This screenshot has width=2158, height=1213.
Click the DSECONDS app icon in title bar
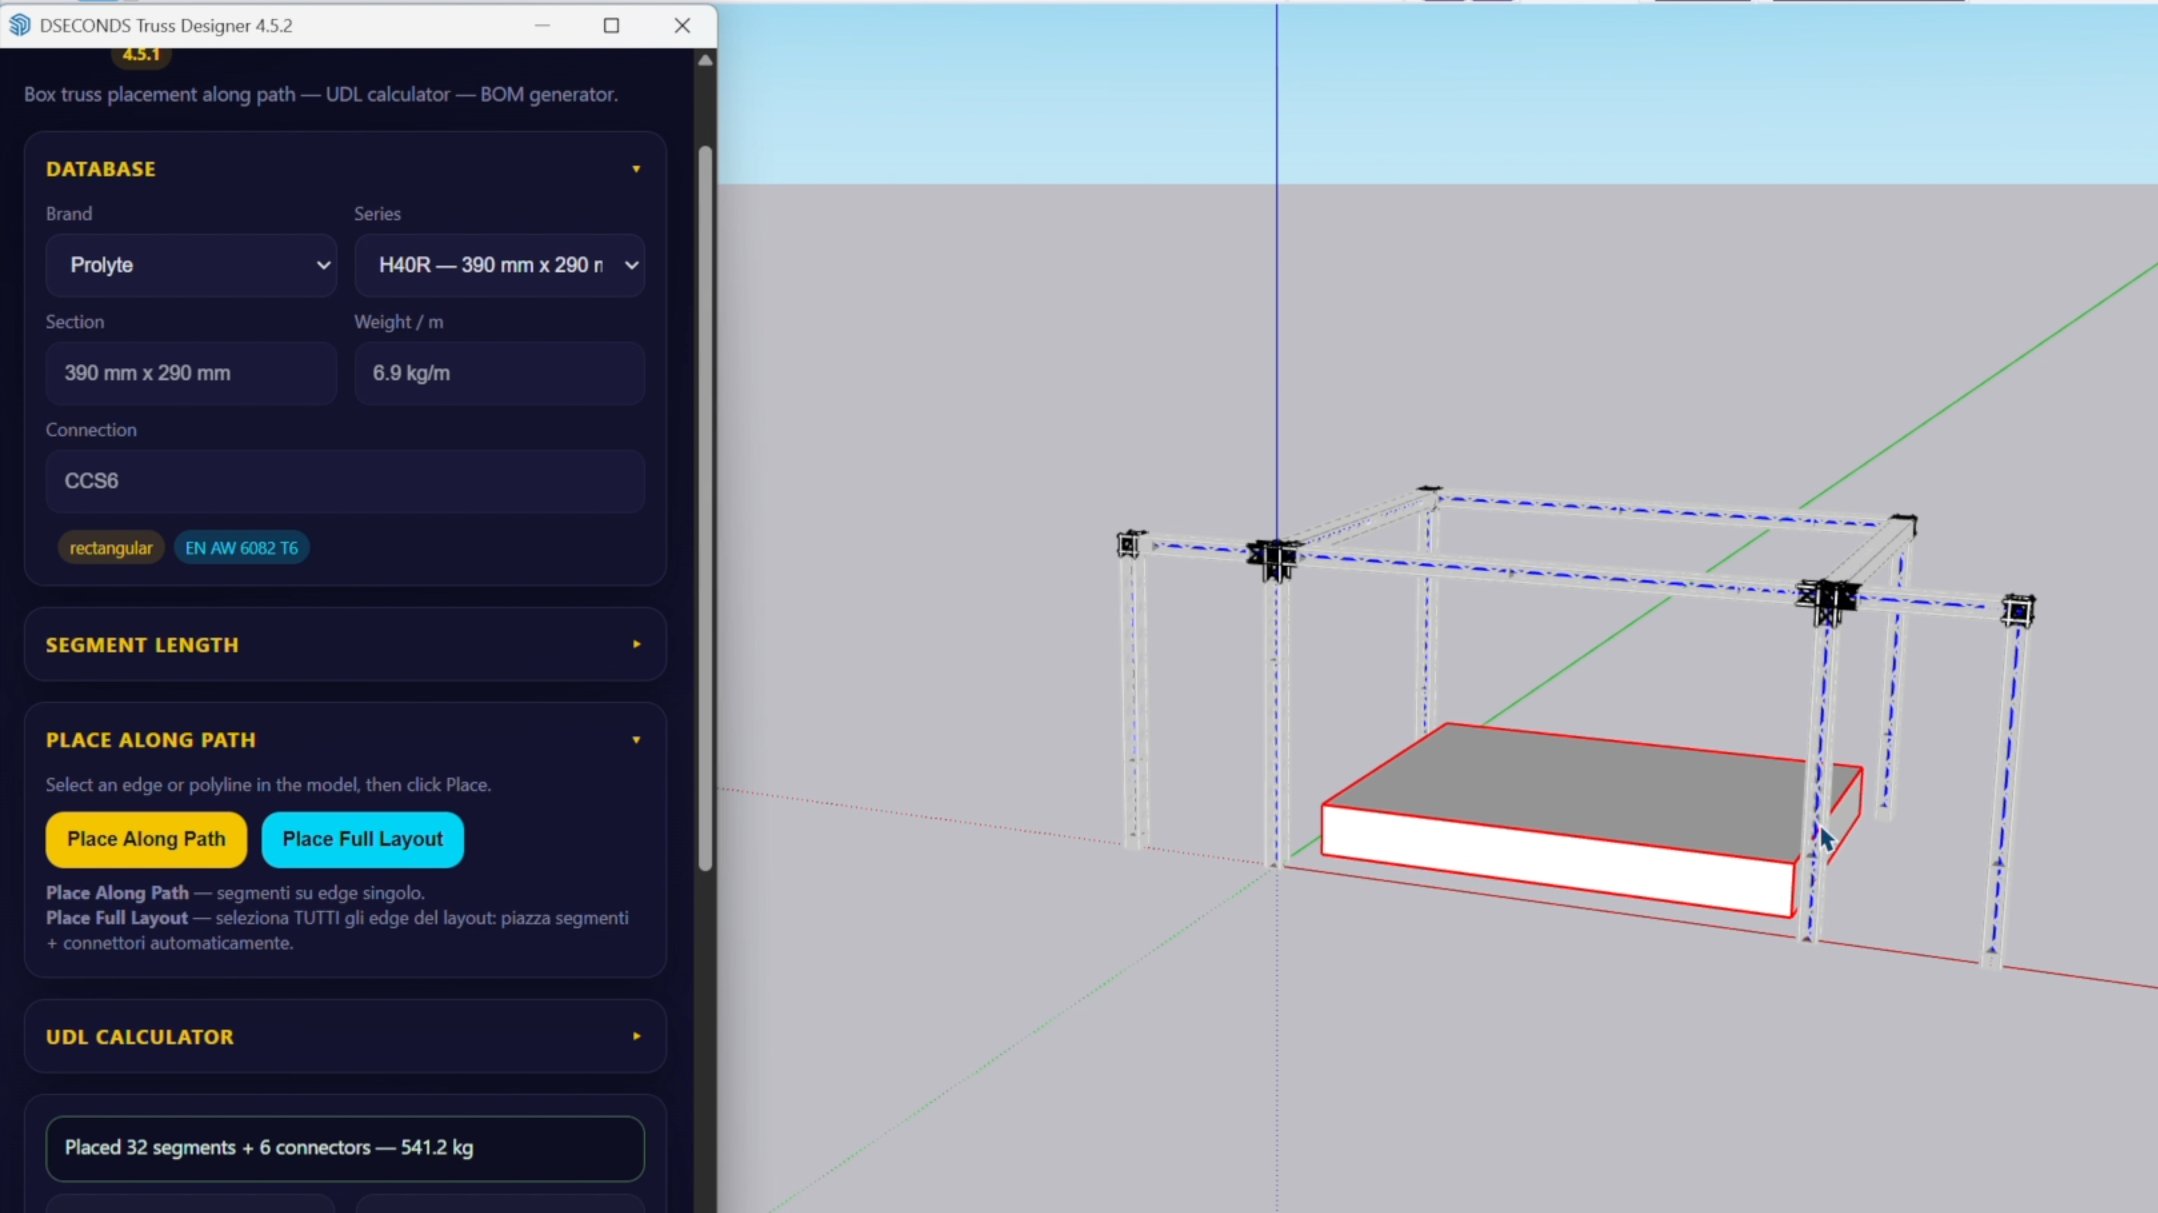pos(20,25)
